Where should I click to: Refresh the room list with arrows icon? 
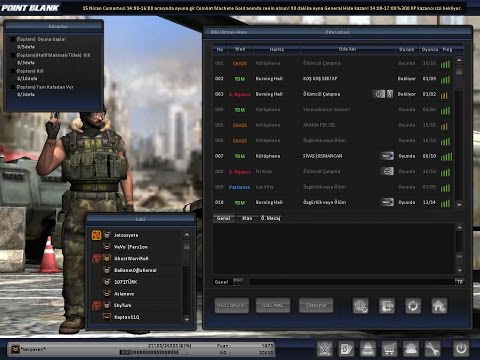pos(413,305)
